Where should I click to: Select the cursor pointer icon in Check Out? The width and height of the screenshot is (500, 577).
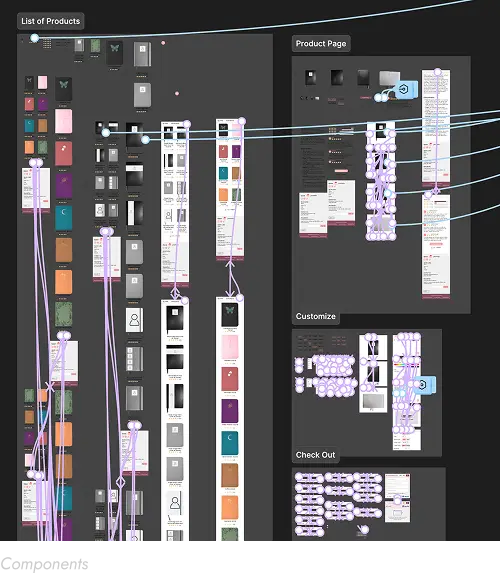coord(363,529)
